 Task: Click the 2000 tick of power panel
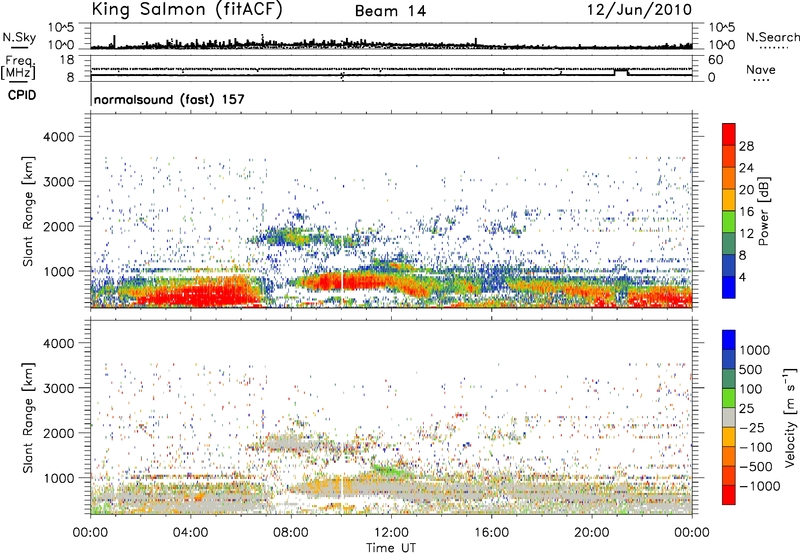(58, 226)
